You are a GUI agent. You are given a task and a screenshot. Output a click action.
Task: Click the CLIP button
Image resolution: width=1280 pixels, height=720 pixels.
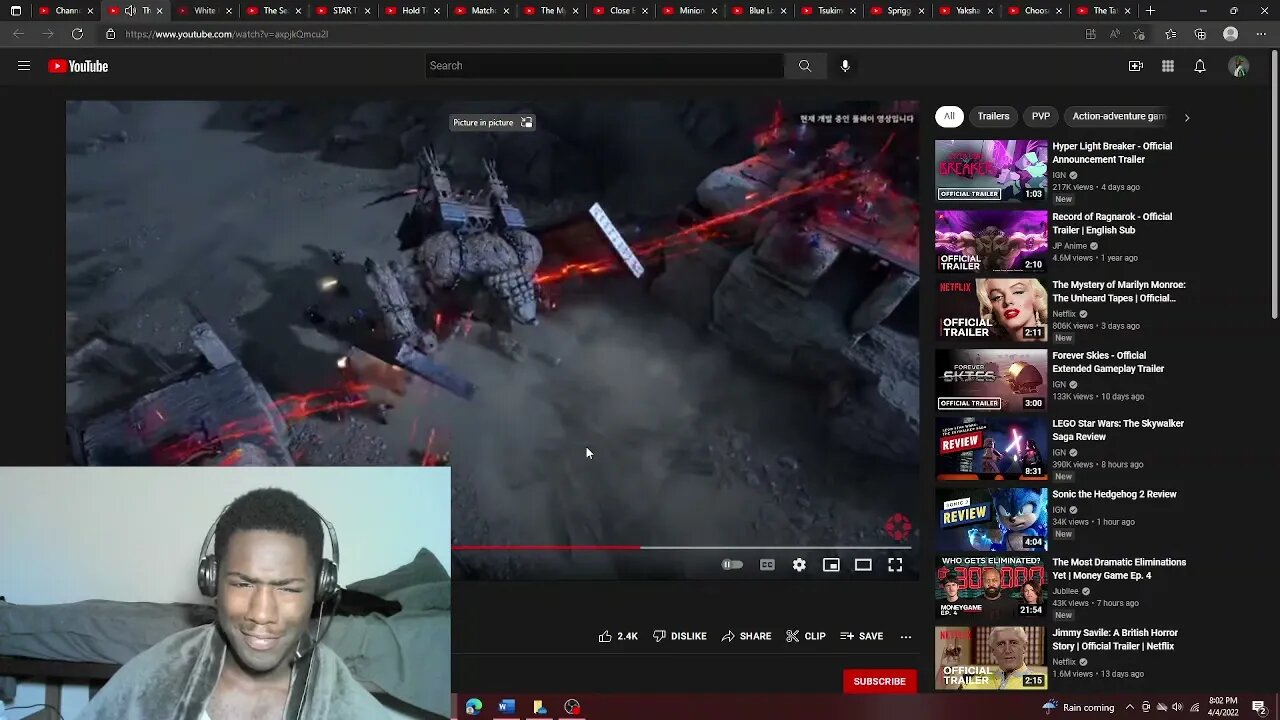pos(806,636)
